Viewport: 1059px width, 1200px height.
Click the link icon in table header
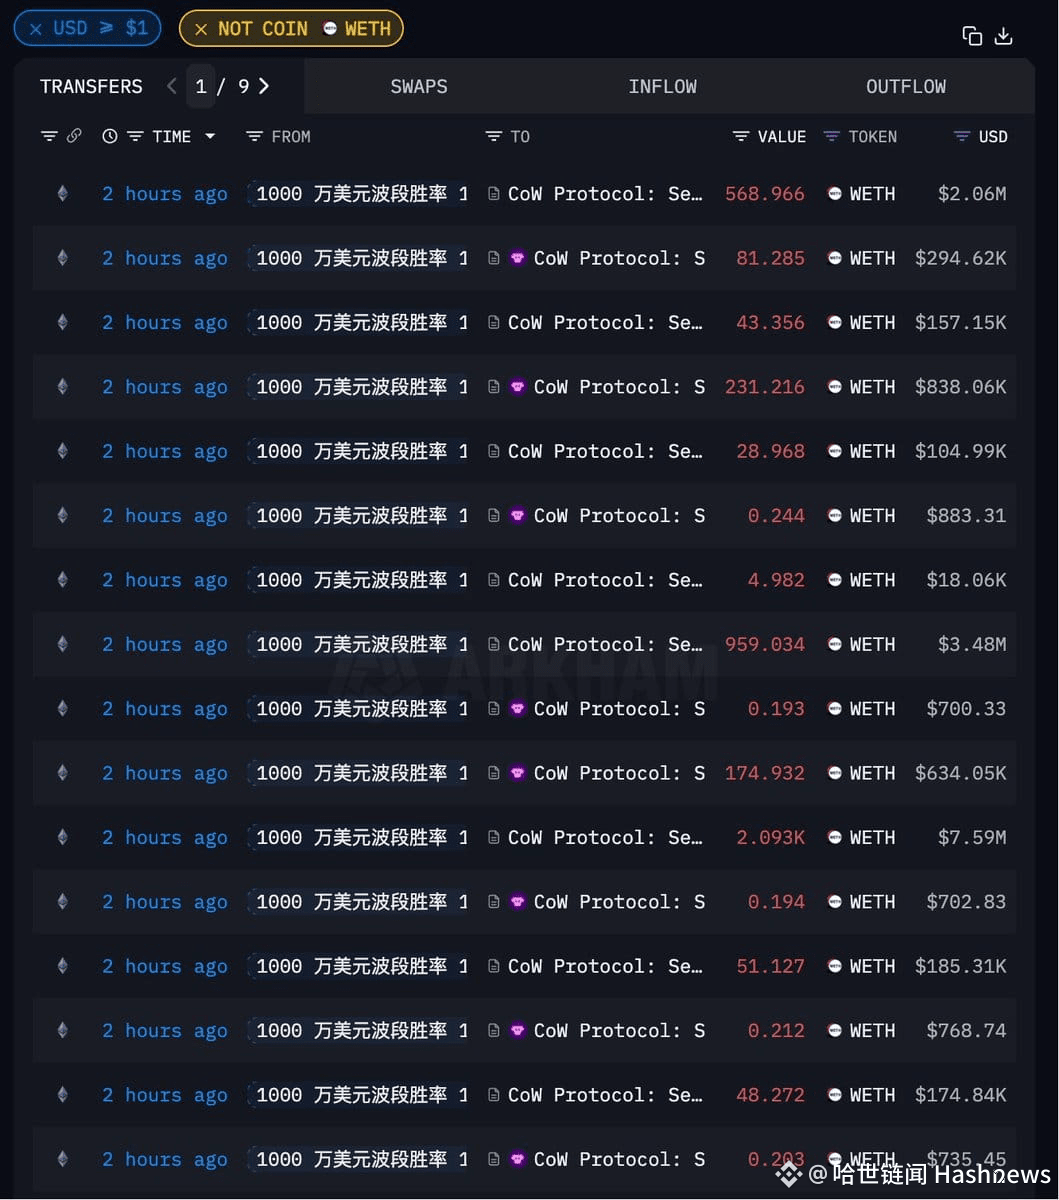(74, 136)
